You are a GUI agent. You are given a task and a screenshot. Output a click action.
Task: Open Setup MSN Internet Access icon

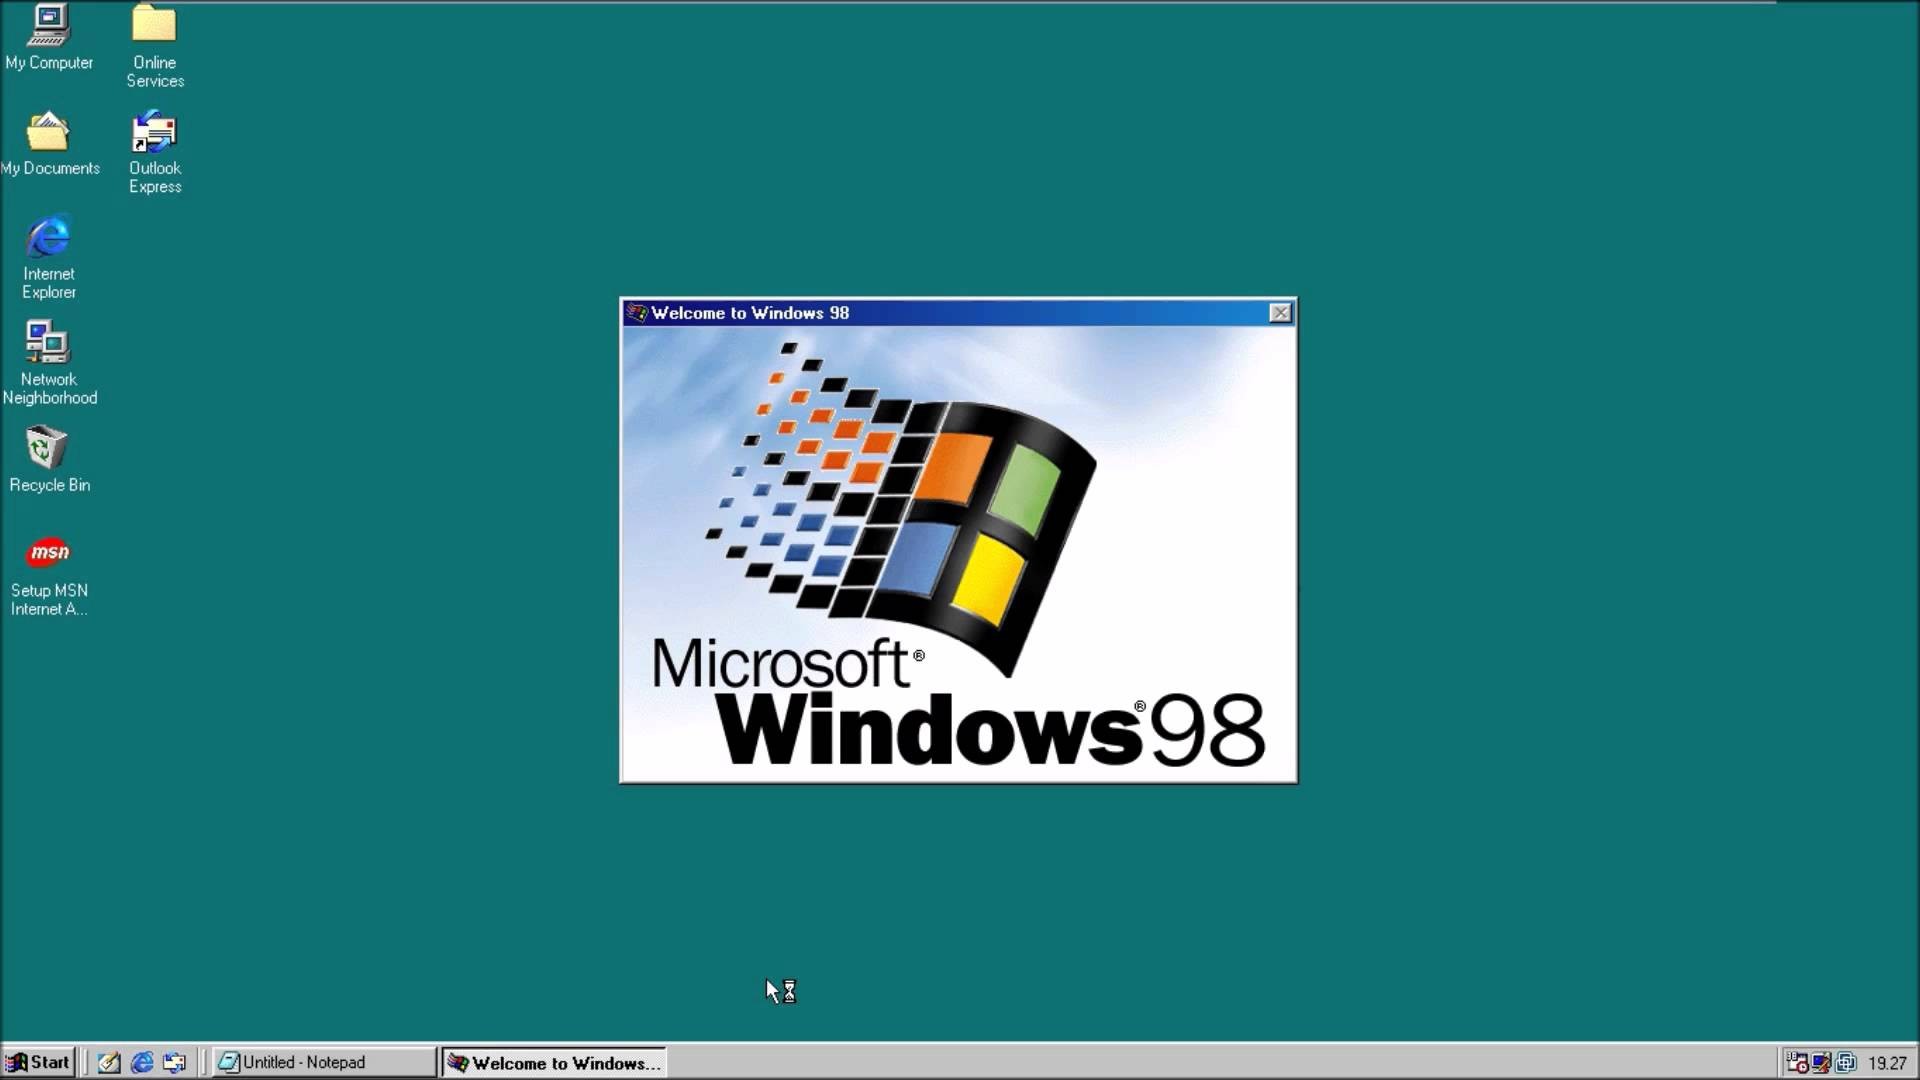(49, 553)
